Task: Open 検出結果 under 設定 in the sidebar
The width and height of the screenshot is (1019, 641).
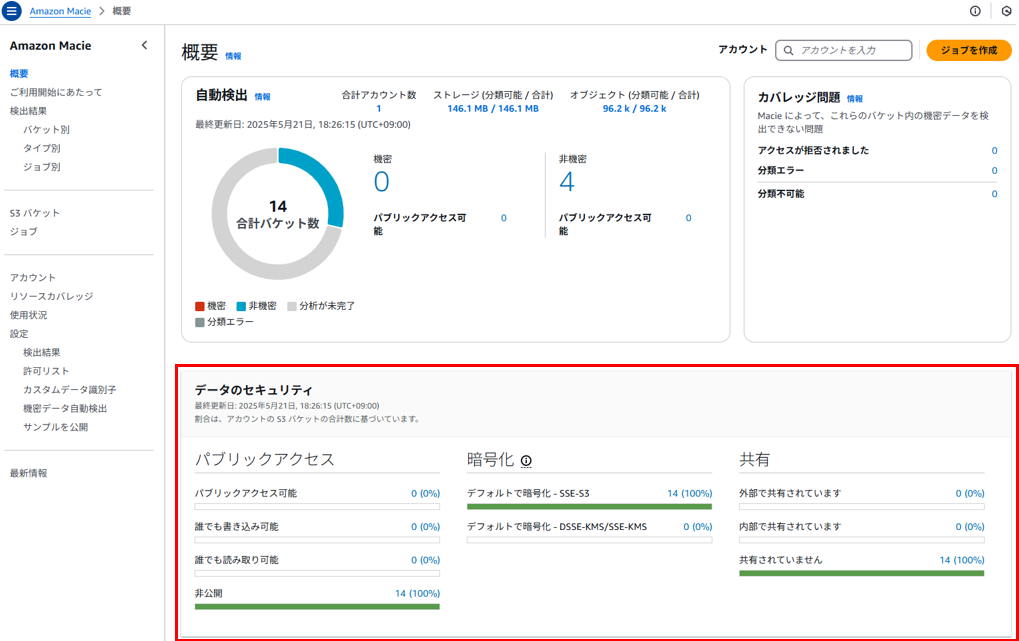Action: 42,352
